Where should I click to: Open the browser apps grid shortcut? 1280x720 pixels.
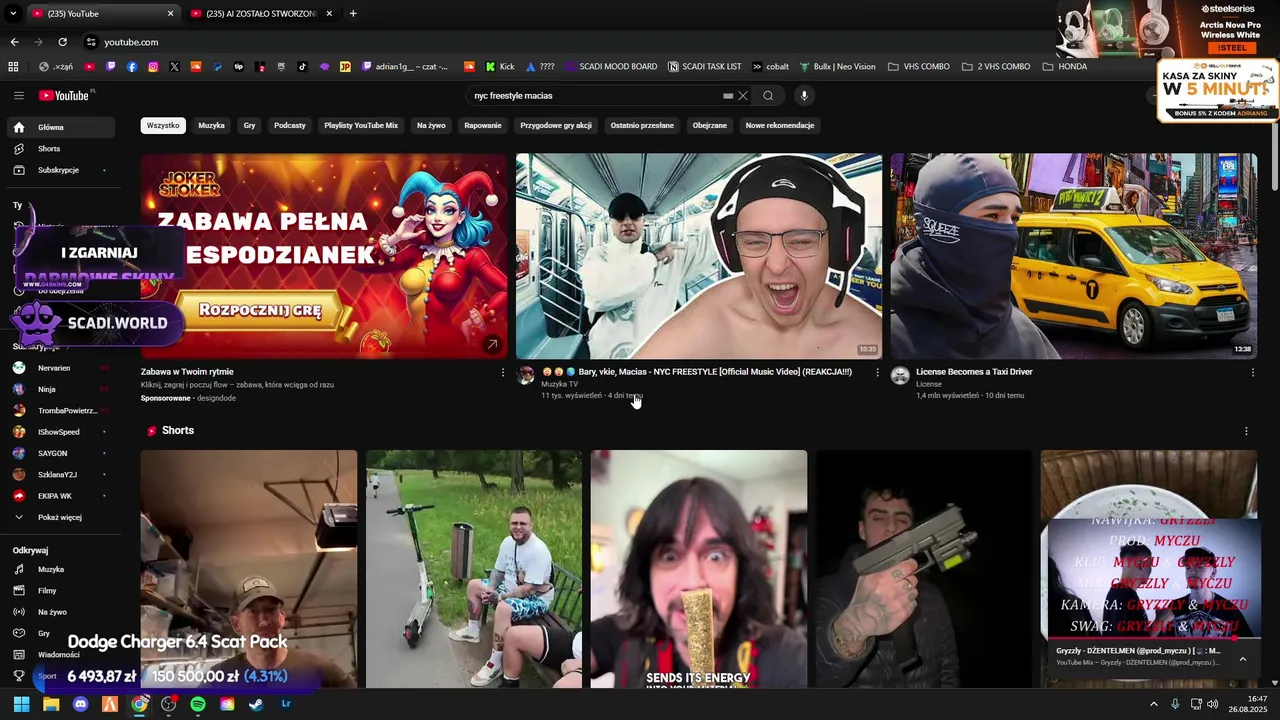click(x=13, y=67)
